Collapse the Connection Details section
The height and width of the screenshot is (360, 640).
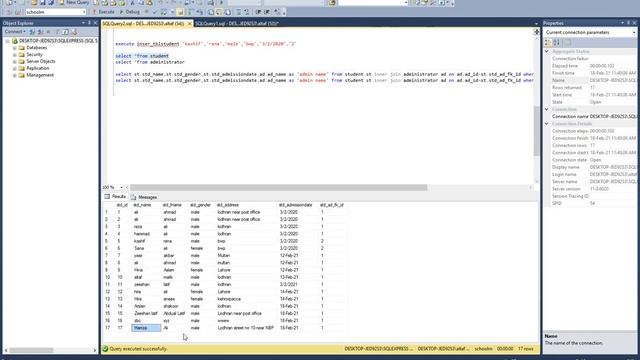(x=547, y=124)
